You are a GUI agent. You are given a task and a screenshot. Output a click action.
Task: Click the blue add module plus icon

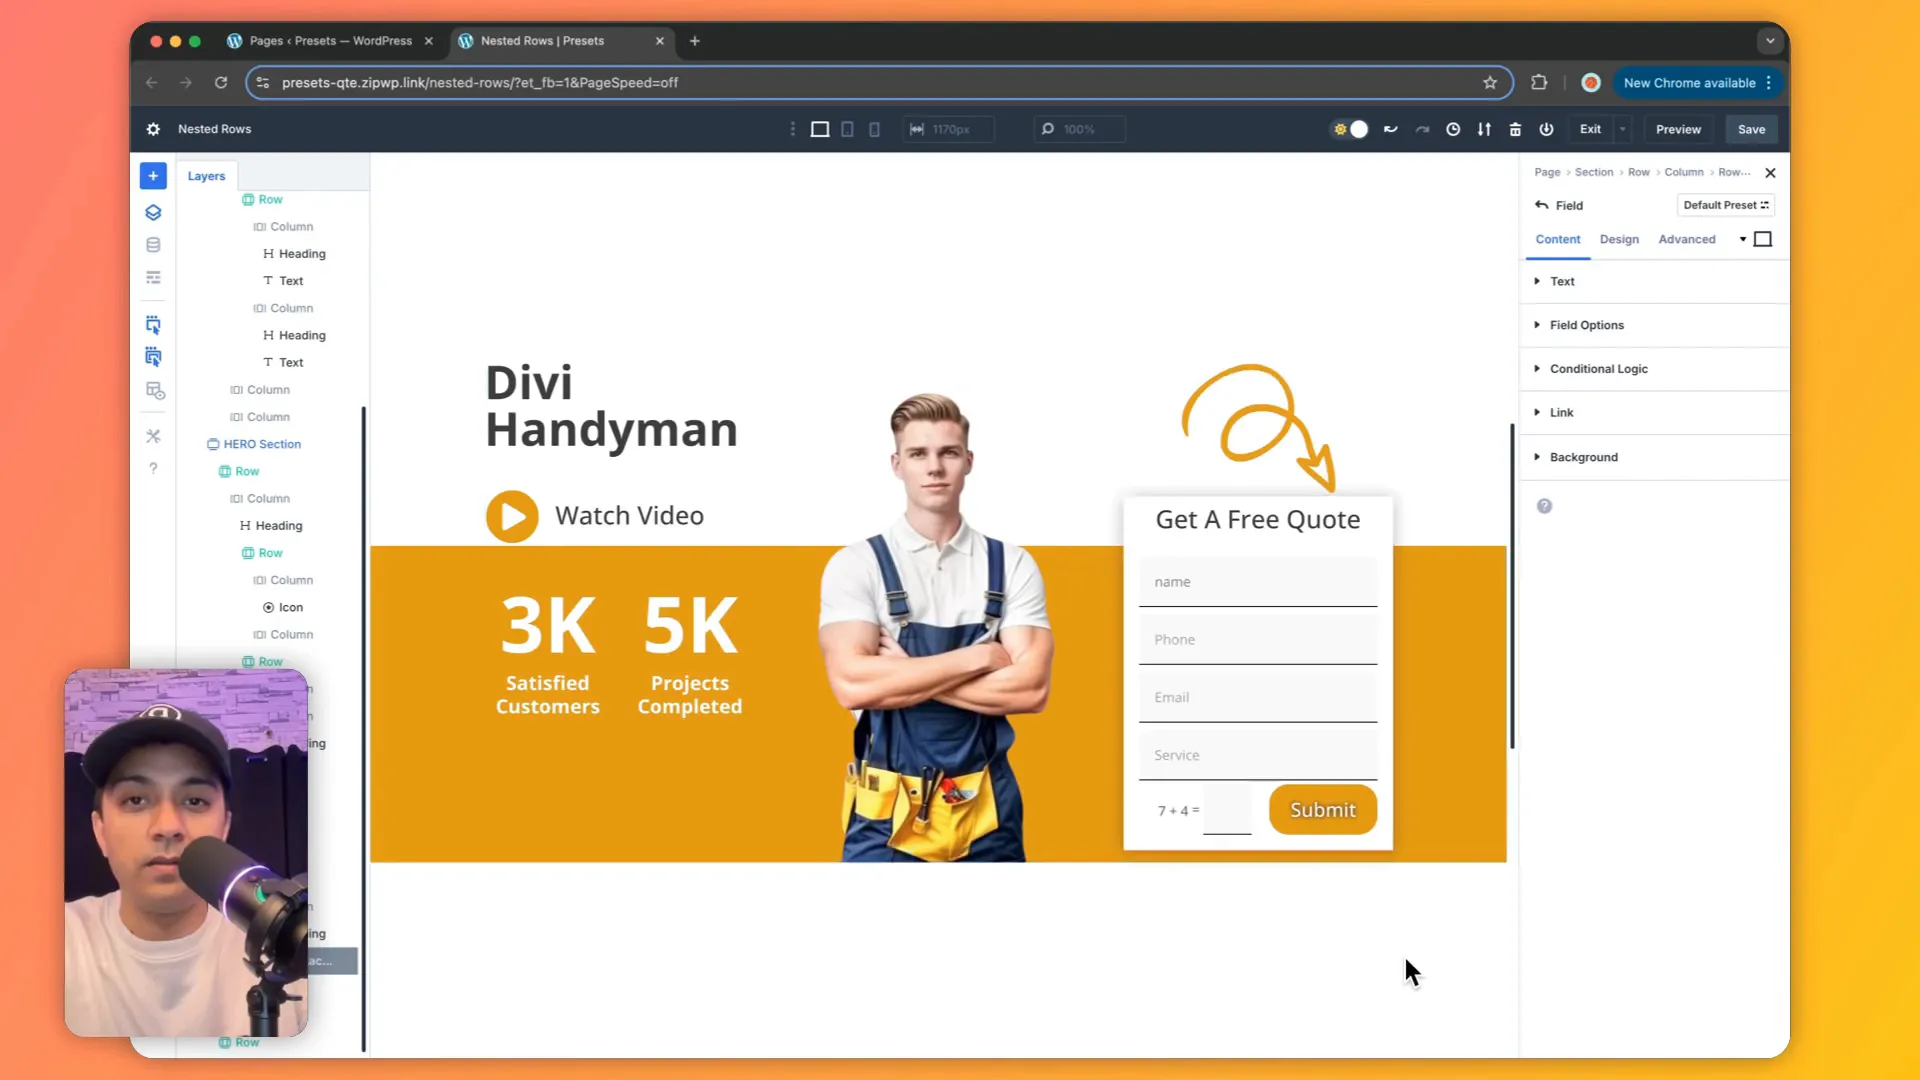[x=153, y=176]
